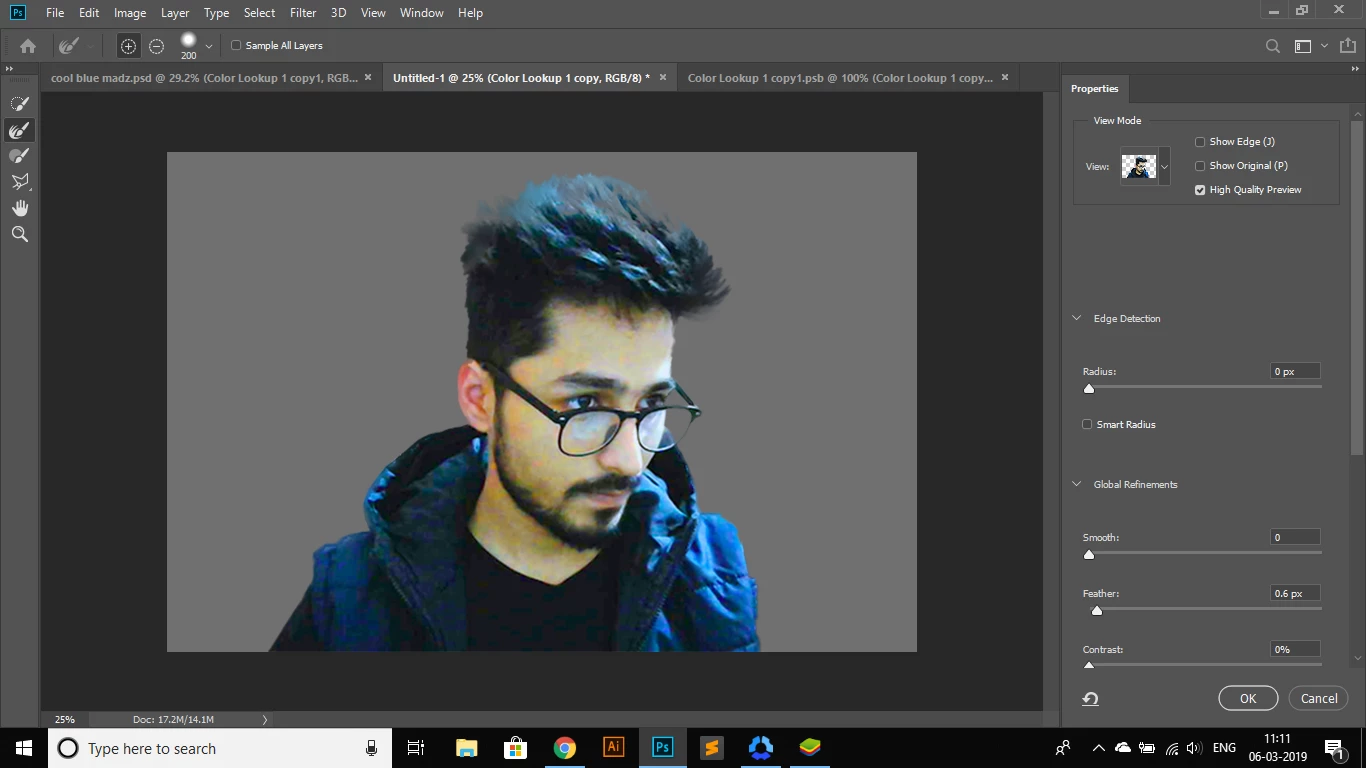This screenshot has width=1366, height=768.
Task: Open the Help menu
Action: [x=470, y=12]
